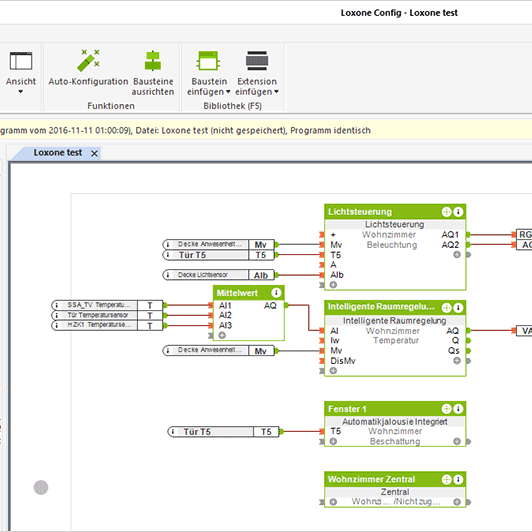Open the Ansicht view icon
Image resolution: width=532 pixels, height=532 pixels.
coord(21,61)
